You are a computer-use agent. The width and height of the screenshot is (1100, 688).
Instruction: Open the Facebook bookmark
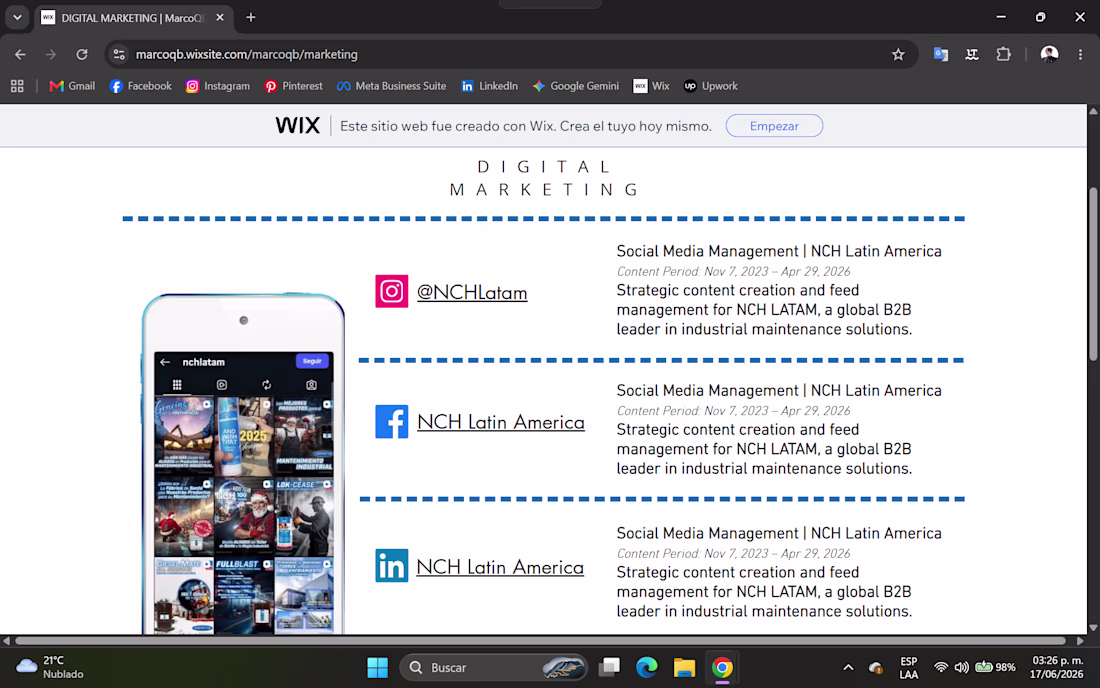click(141, 86)
